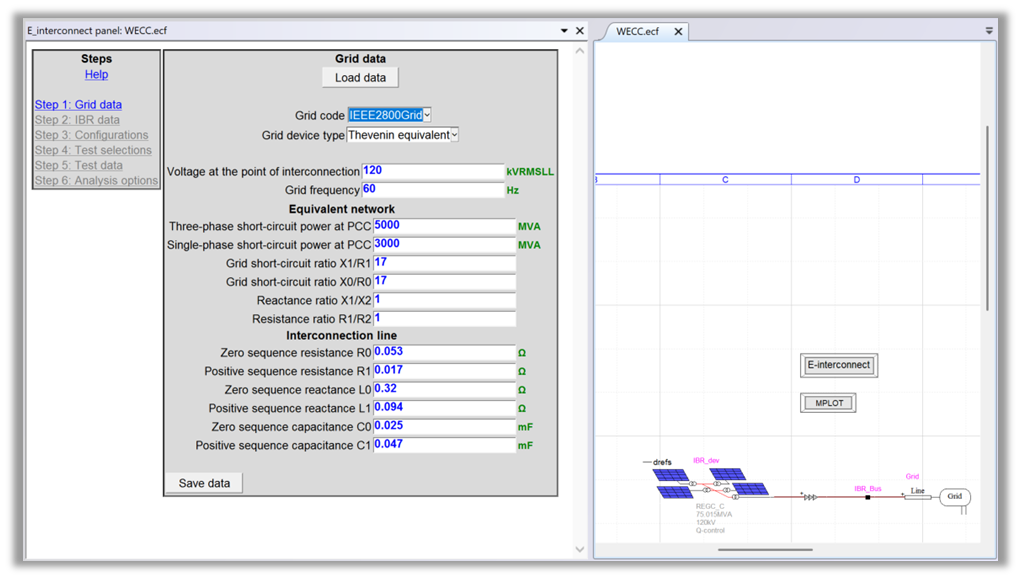Open the MPLOT block on canvas
This screenshot has height=579, width=1021.
(x=828, y=404)
